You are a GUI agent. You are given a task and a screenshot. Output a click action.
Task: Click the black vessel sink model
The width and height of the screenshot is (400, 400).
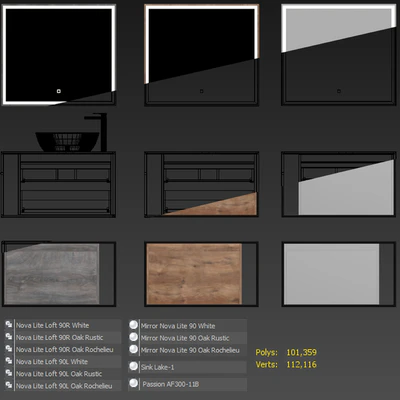68,141
